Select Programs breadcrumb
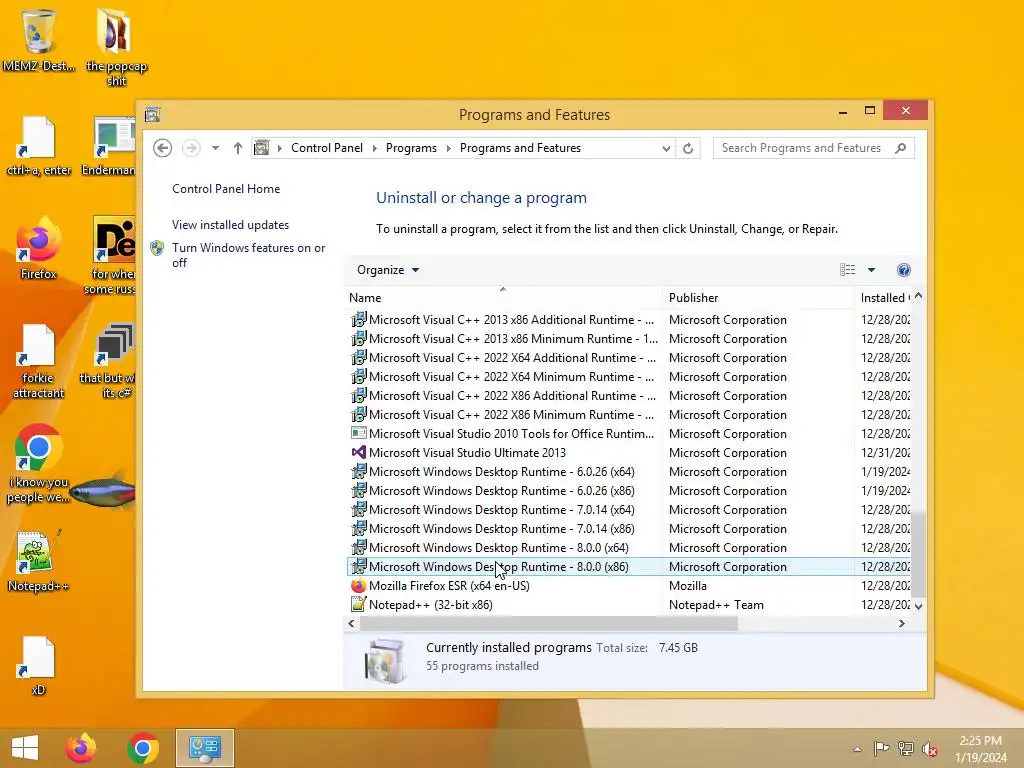The image size is (1024, 768). click(x=411, y=148)
